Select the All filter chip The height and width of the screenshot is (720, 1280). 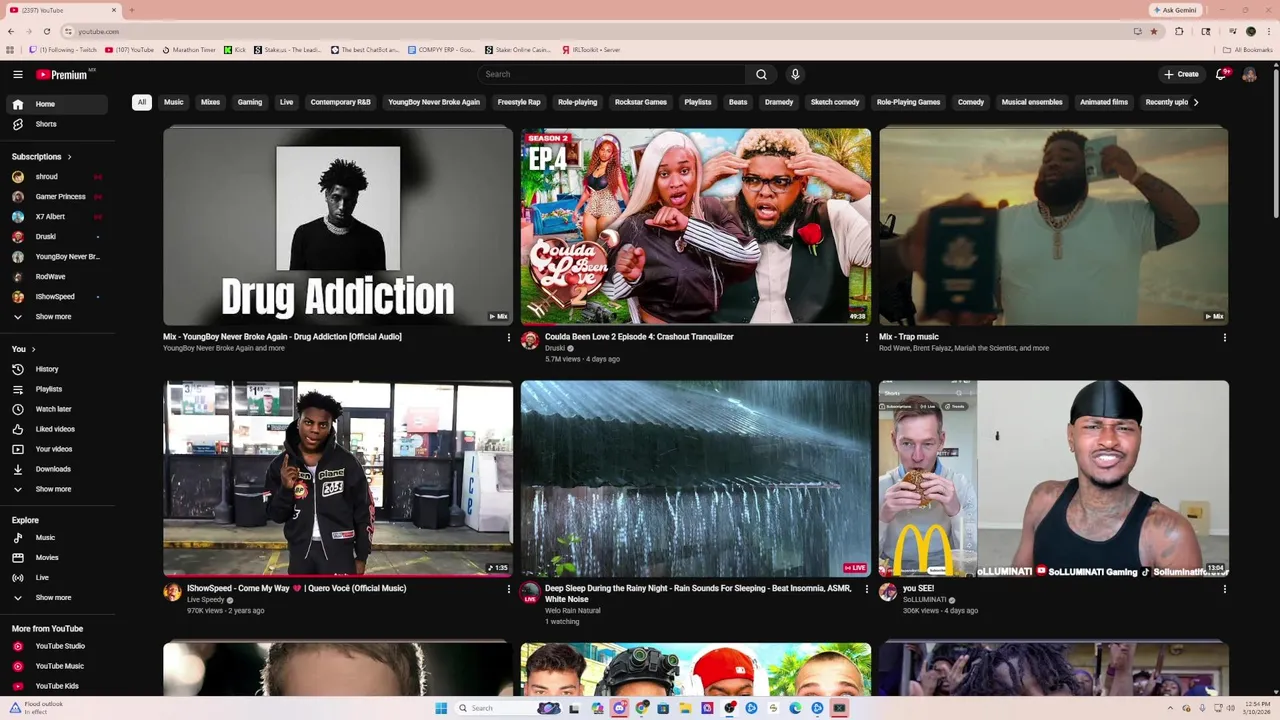click(142, 102)
